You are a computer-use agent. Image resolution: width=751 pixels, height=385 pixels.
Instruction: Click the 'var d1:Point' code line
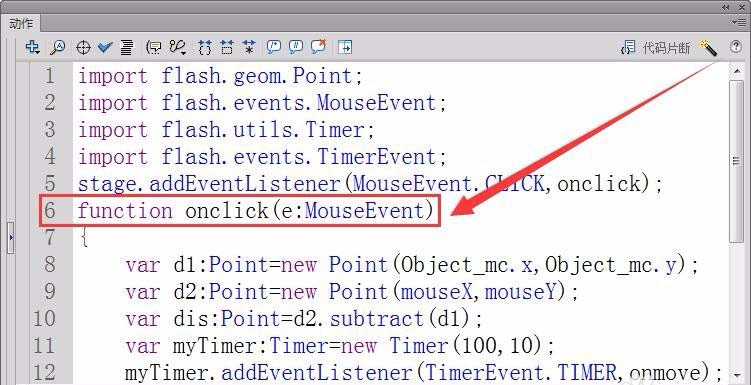[x=412, y=264]
